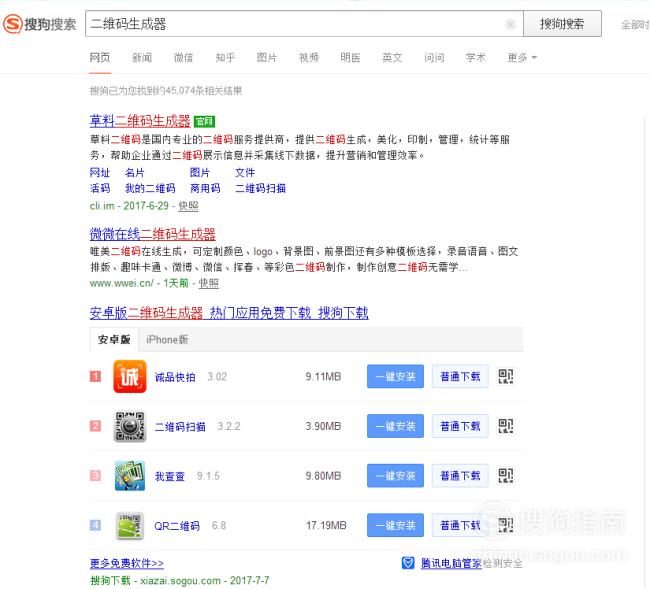Open the 网址 sublink
Image resolution: width=650 pixels, height=589 pixels.
(x=100, y=172)
